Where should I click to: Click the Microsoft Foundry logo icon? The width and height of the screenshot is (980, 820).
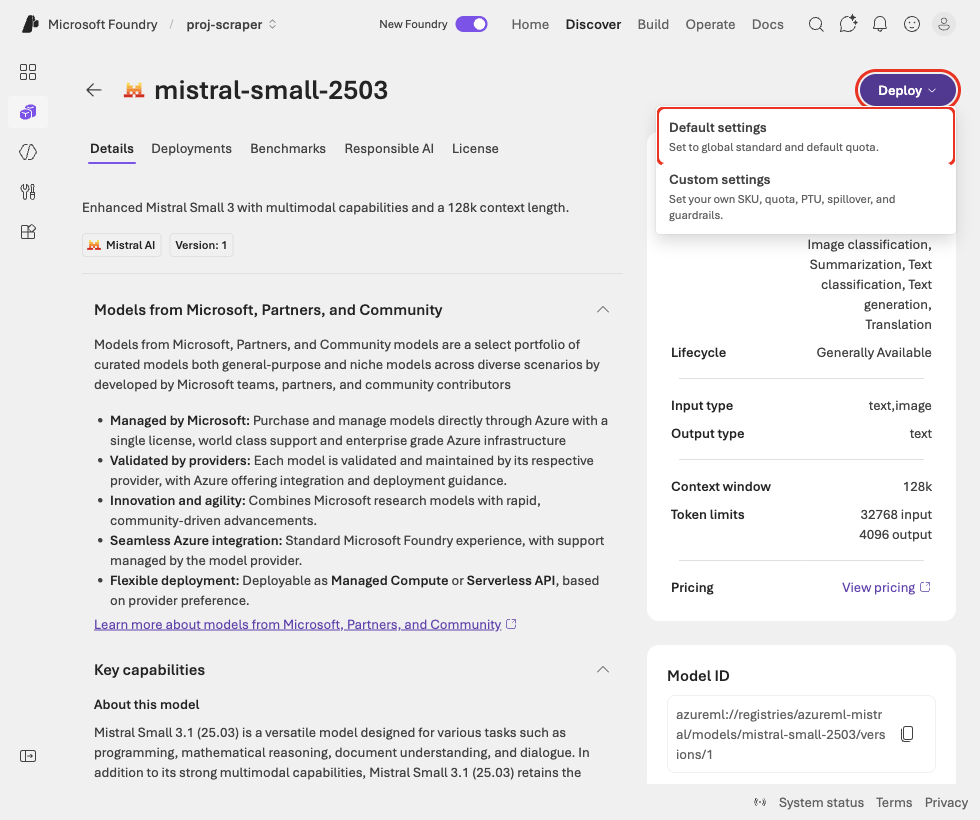[30, 24]
